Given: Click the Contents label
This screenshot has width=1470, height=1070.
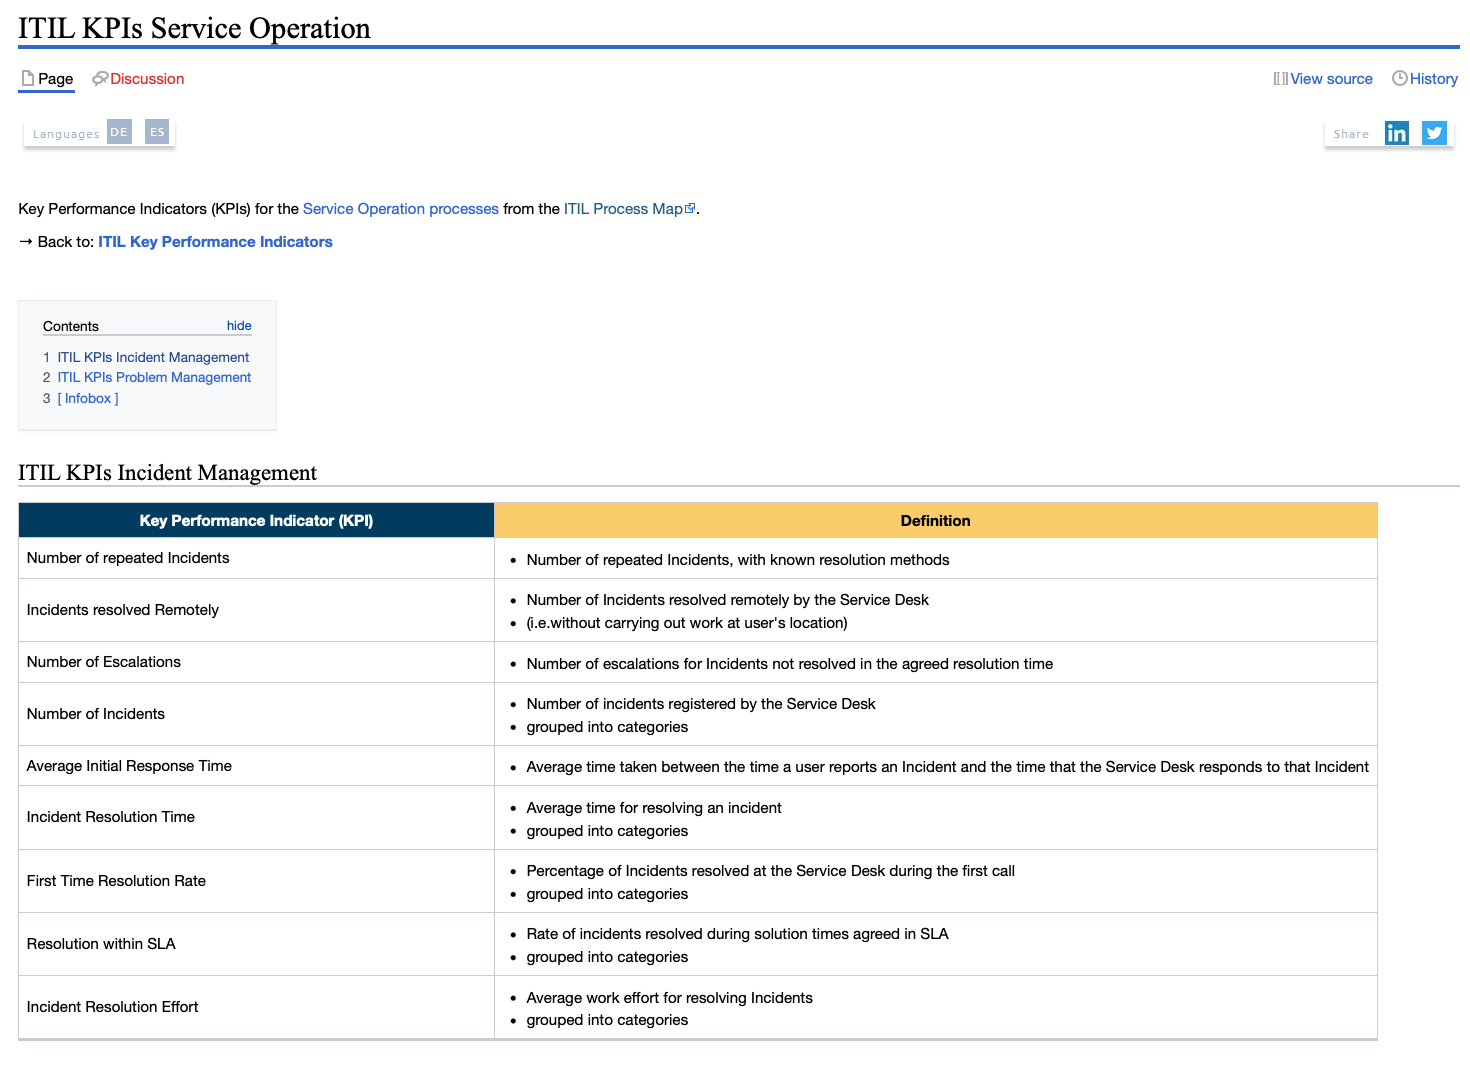Looking at the screenshot, I should [x=71, y=326].
